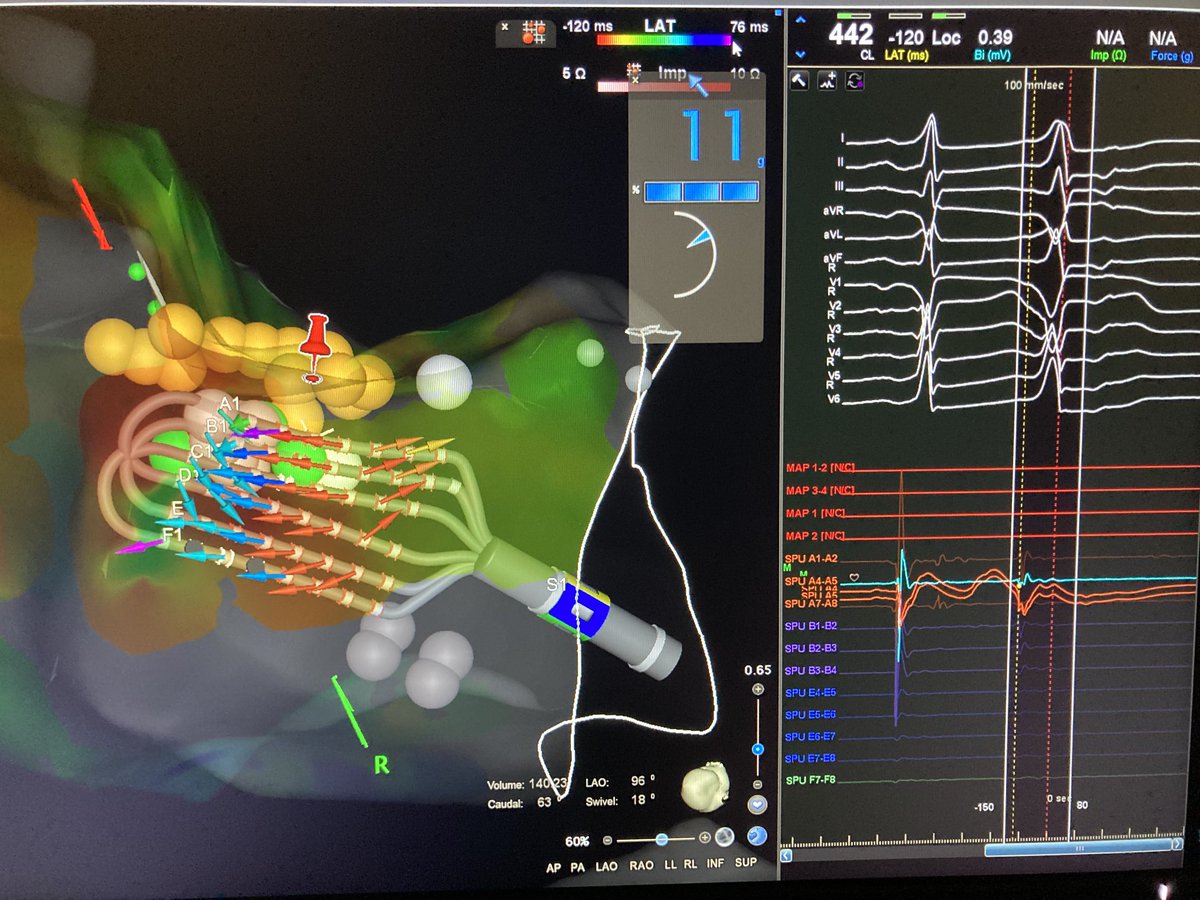Image resolution: width=1200 pixels, height=900 pixels.
Task: Click the 442 CL cycle length value
Action: click(x=851, y=35)
